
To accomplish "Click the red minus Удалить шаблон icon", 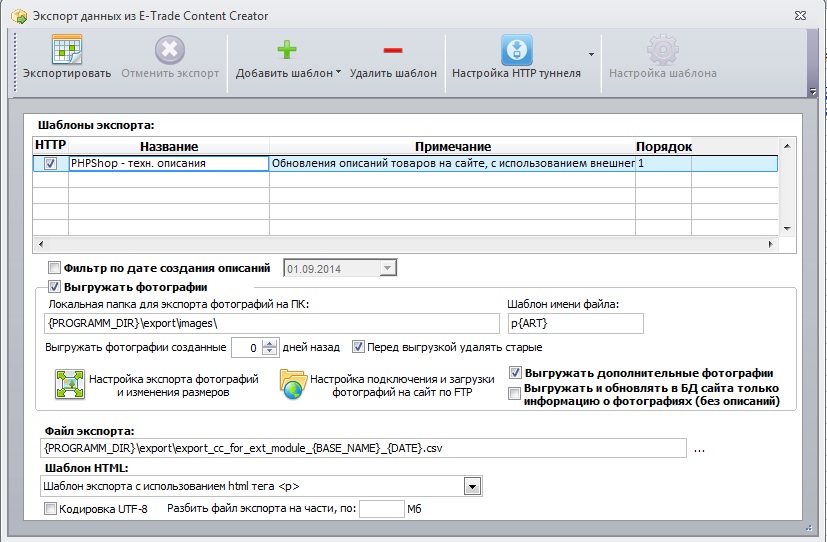I will 393,51.
